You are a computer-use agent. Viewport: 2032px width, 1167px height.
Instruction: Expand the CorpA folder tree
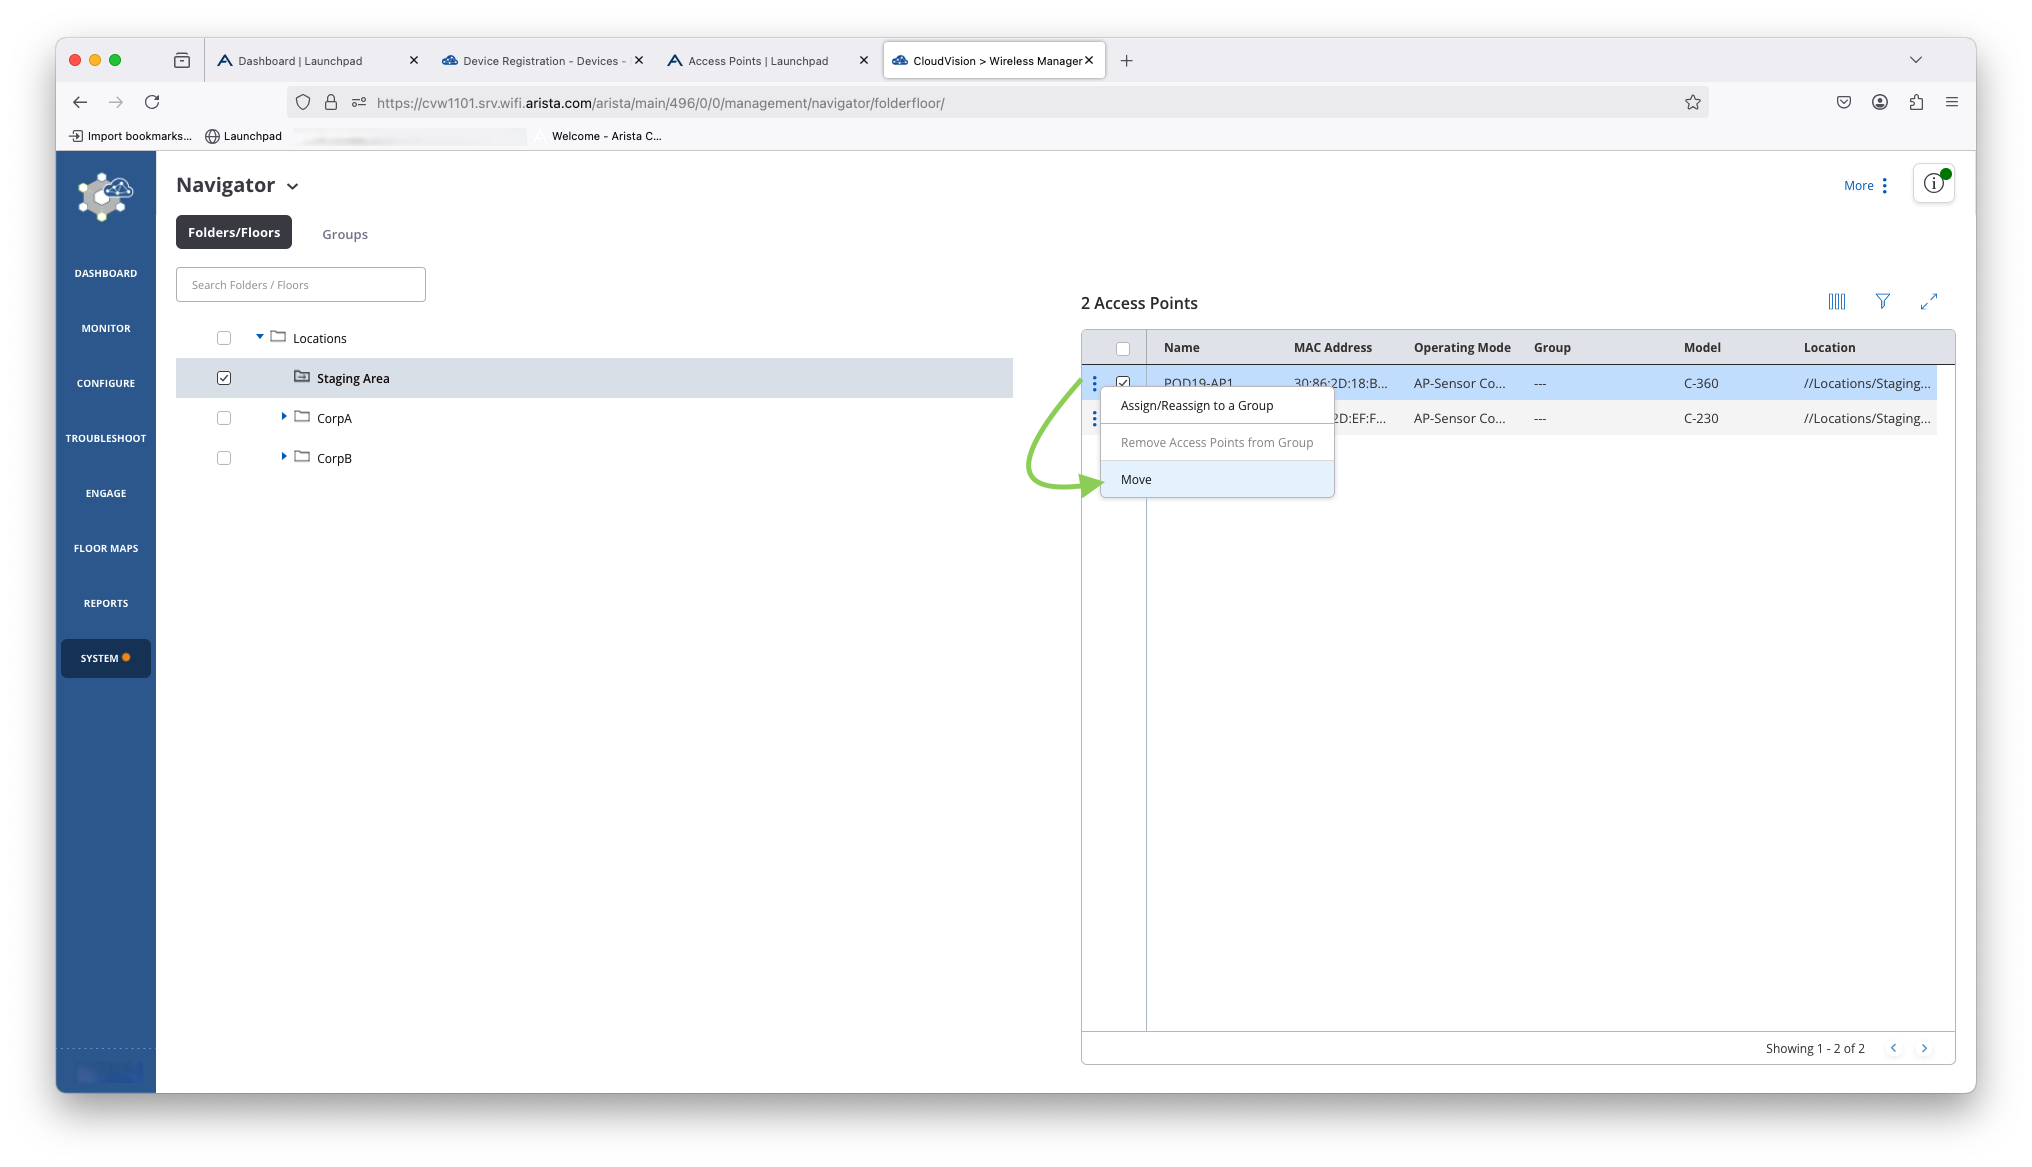click(284, 416)
